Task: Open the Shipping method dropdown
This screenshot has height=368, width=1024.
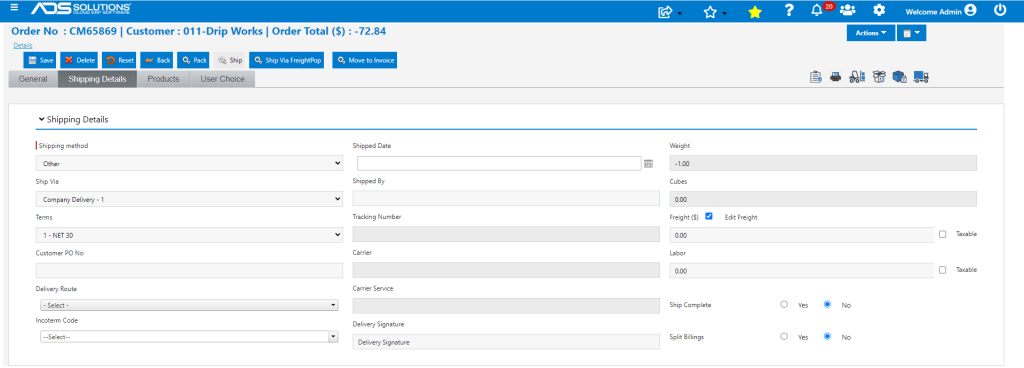Action: 189,163
